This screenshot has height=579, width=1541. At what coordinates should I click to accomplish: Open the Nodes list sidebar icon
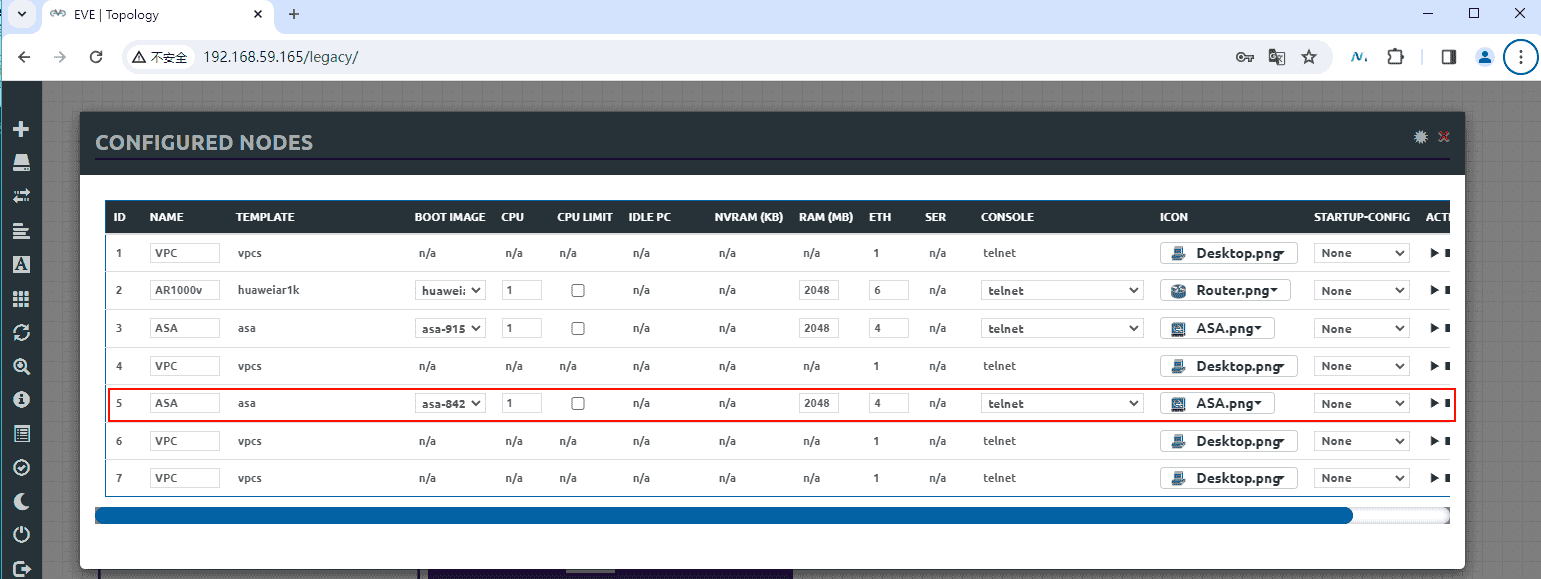click(x=21, y=162)
